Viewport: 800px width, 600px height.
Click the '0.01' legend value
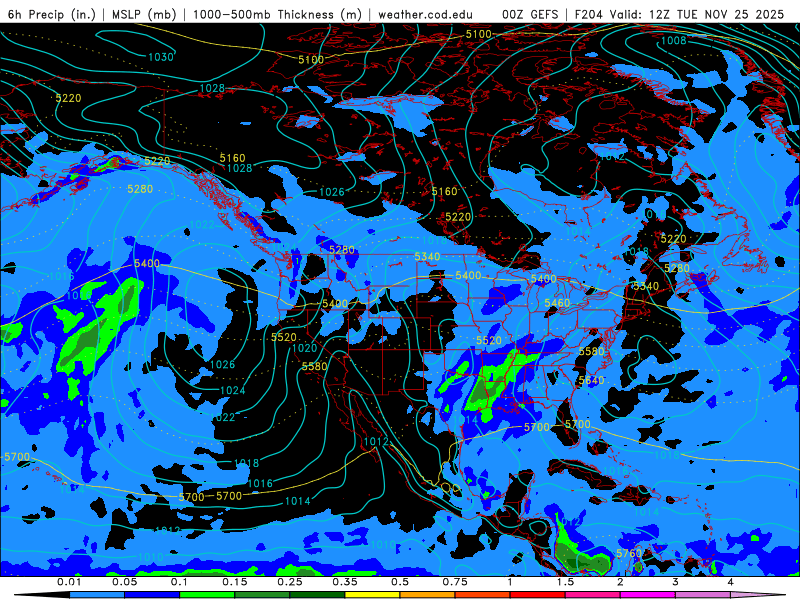69,582
